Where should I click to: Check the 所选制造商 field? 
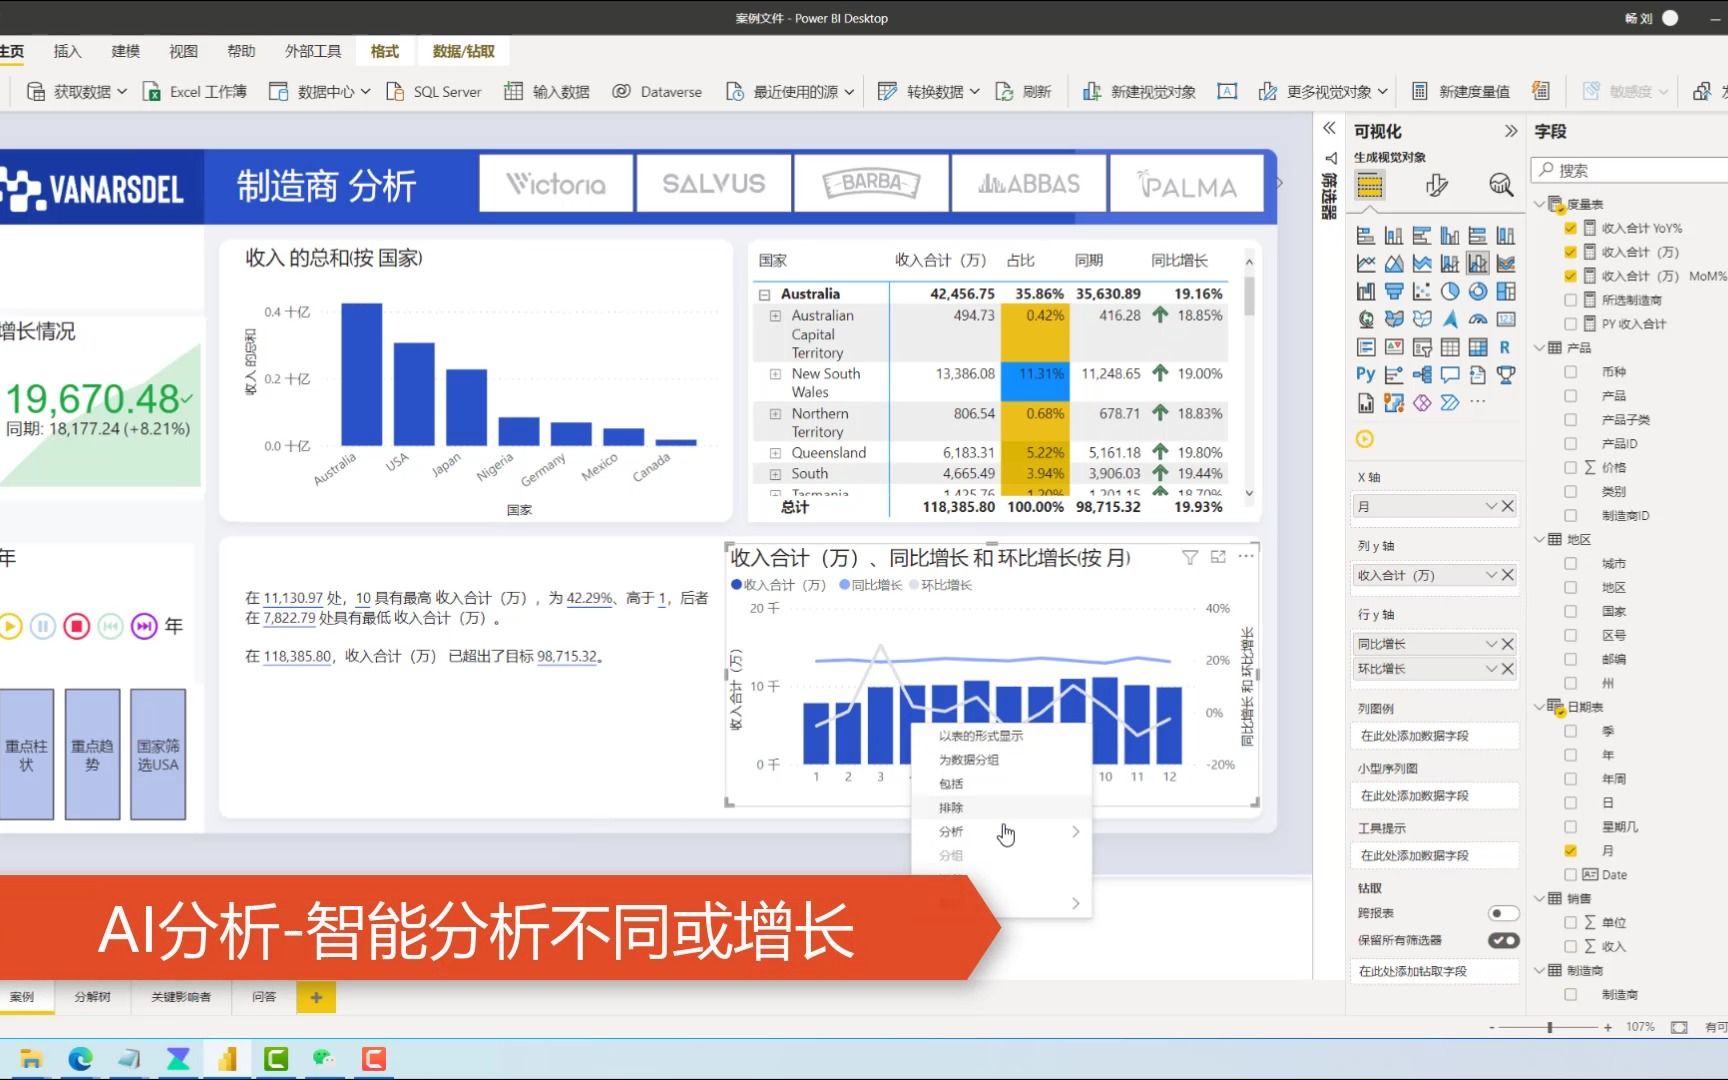tap(1570, 300)
